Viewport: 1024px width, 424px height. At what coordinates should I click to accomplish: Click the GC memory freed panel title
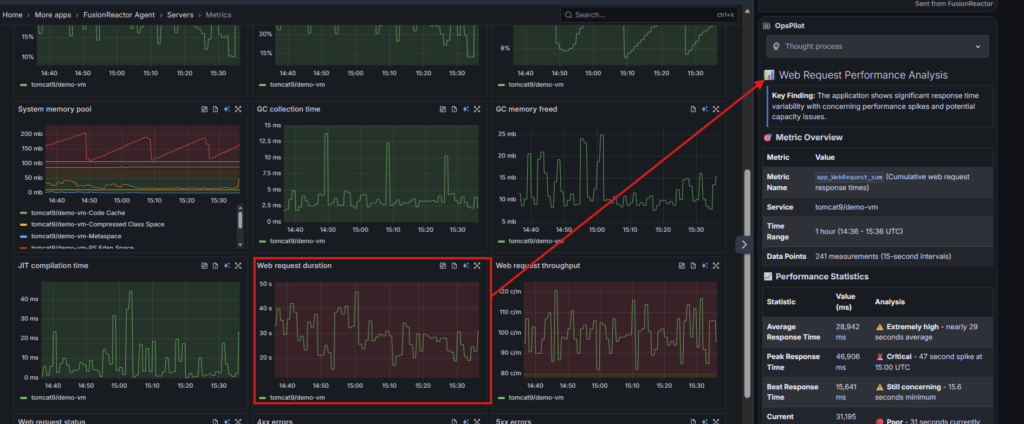click(526, 109)
